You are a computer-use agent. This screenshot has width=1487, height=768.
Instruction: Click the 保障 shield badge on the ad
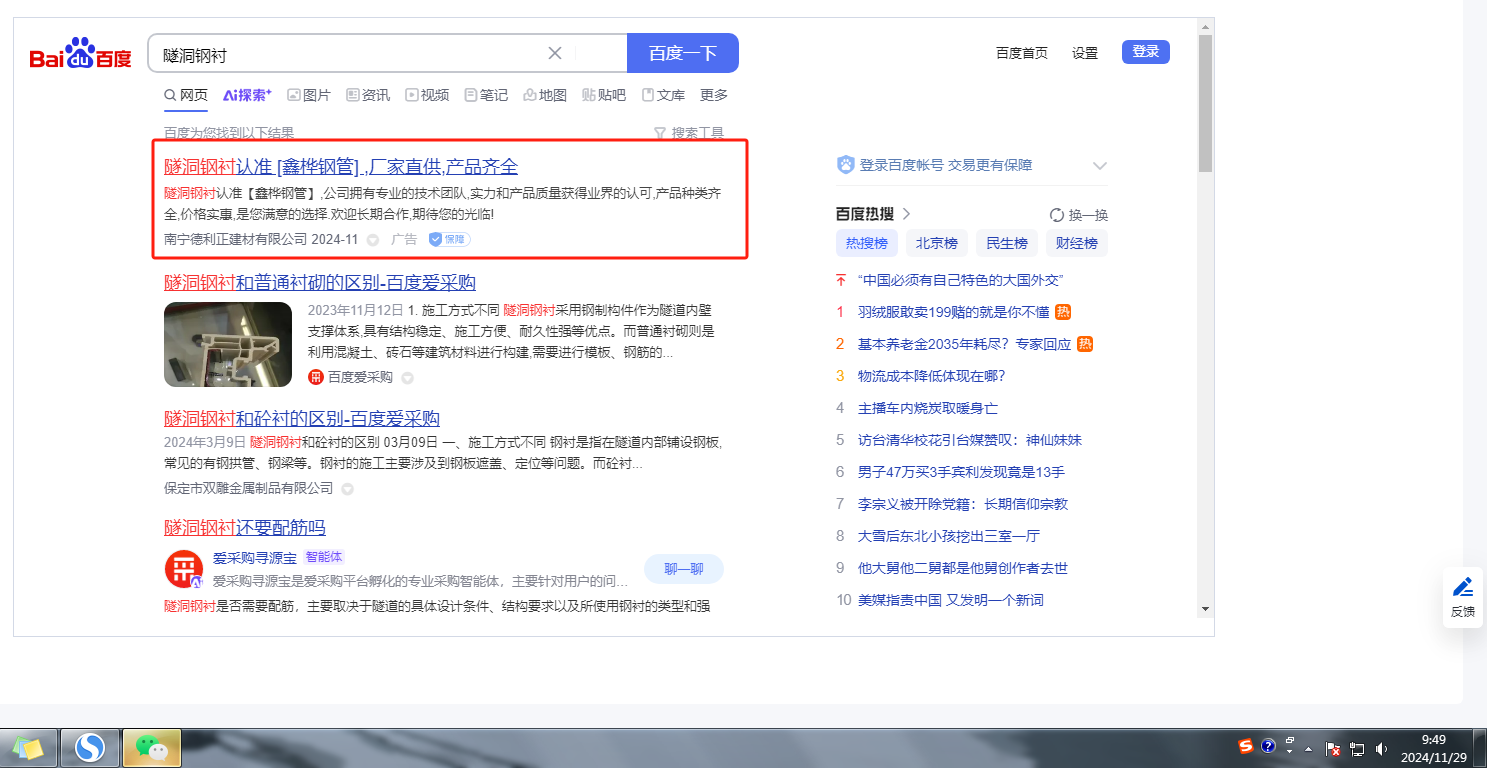(449, 240)
